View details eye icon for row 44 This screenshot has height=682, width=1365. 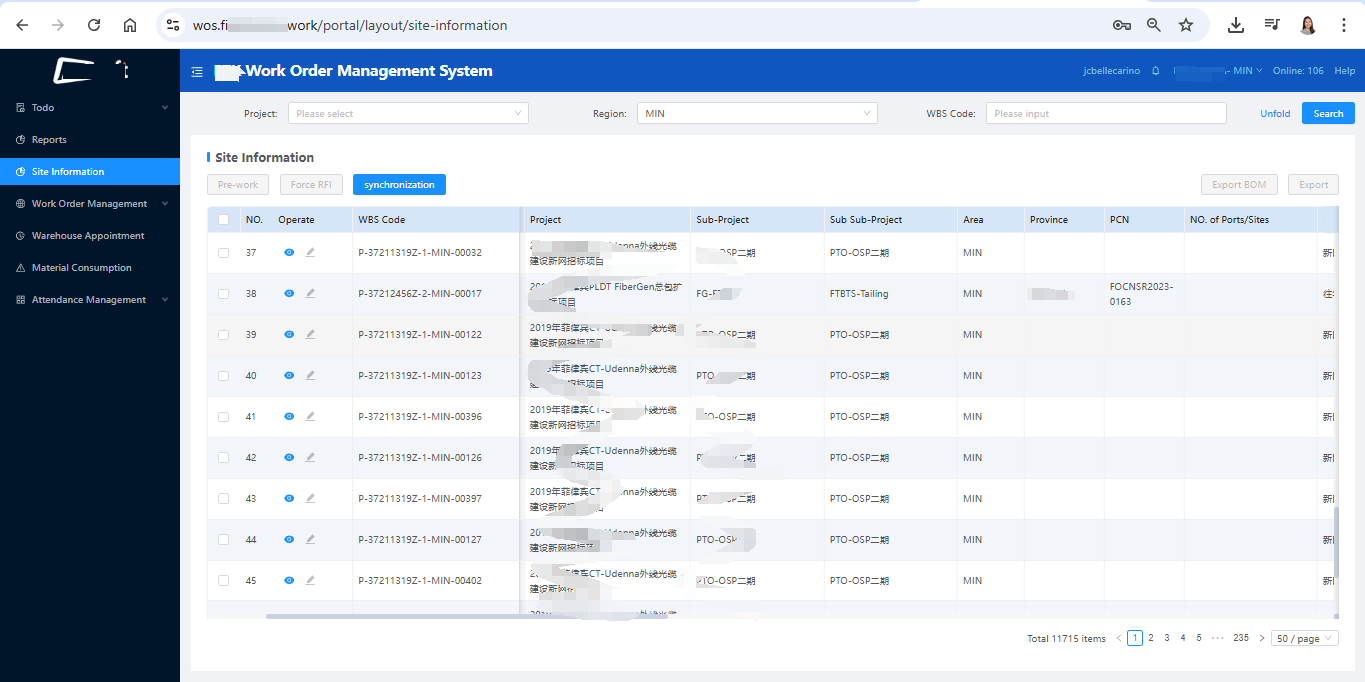(x=289, y=540)
